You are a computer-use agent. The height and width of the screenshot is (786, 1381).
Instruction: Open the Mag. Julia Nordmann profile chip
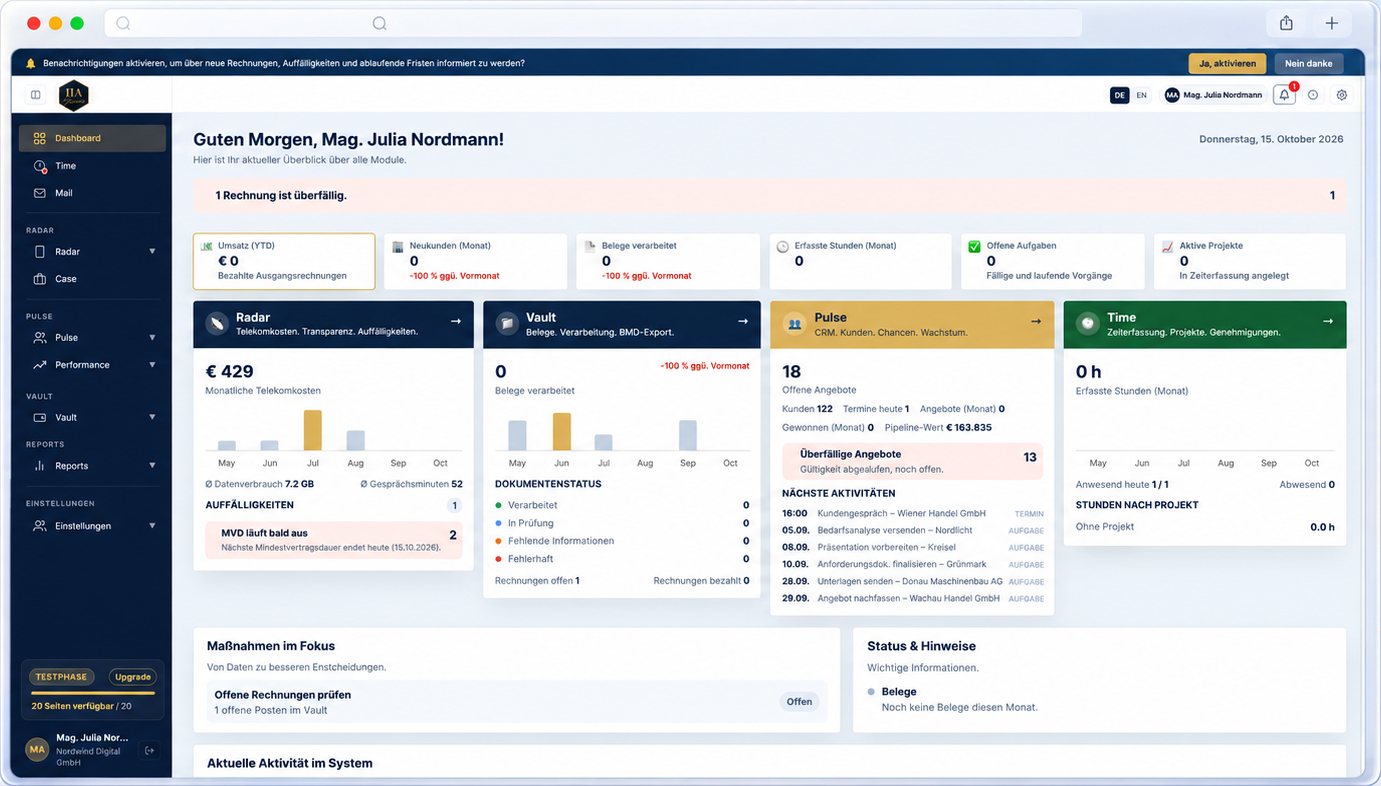tap(1214, 95)
